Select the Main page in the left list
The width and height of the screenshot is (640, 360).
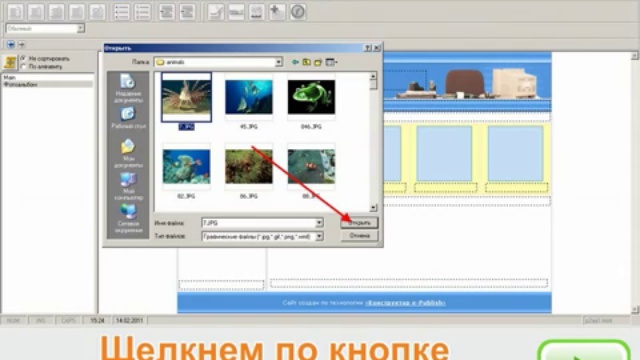click(9, 77)
